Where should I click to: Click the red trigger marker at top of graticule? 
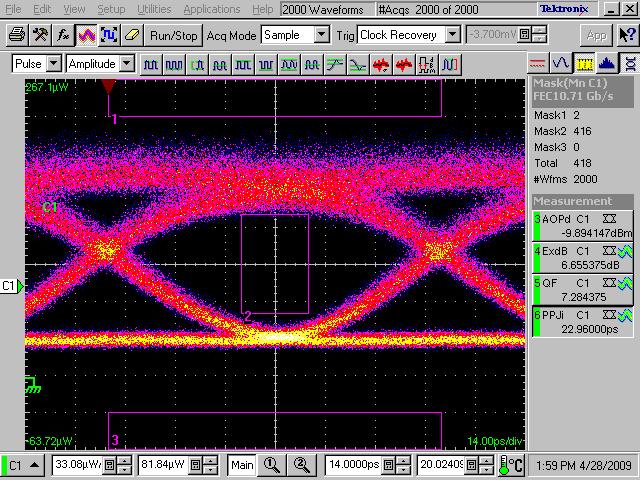(108, 87)
